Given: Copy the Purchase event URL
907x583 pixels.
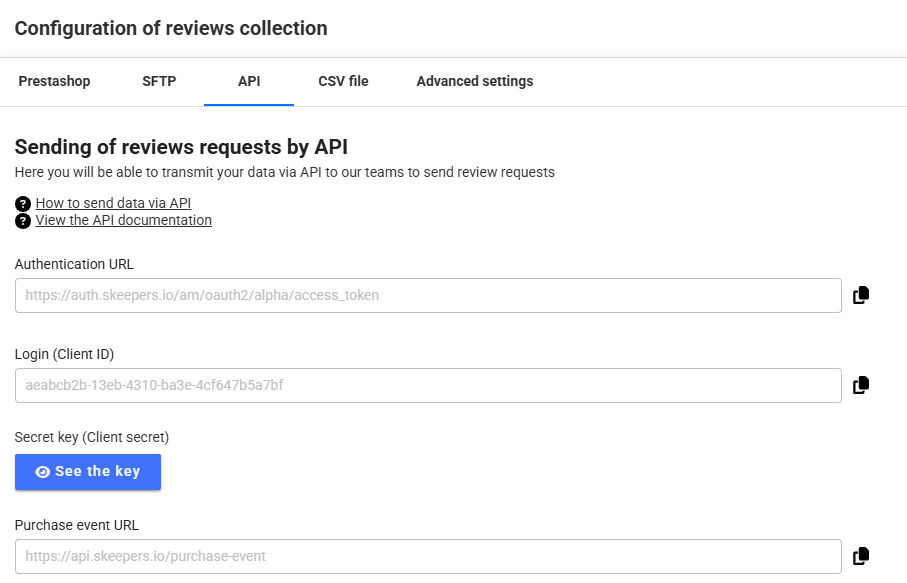Looking at the screenshot, I should tap(860, 556).
